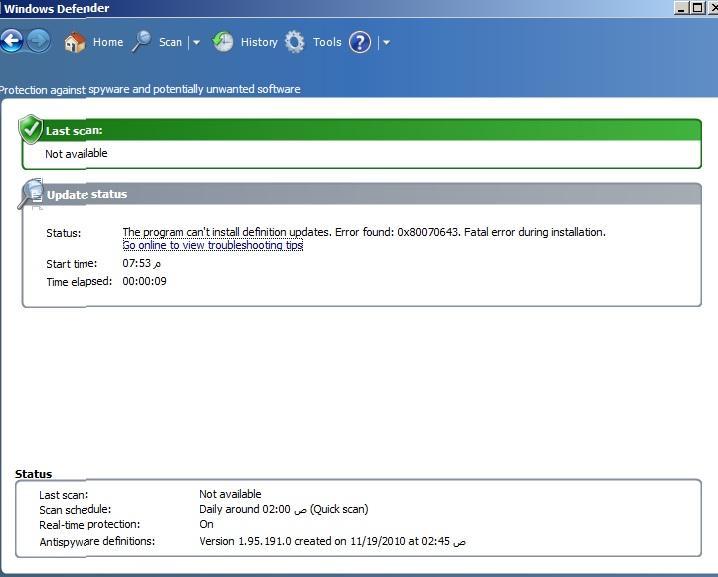The width and height of the screenshot is (718, 577).
Task: Click the Antispyware definitions label
Action: coord(97,542)
